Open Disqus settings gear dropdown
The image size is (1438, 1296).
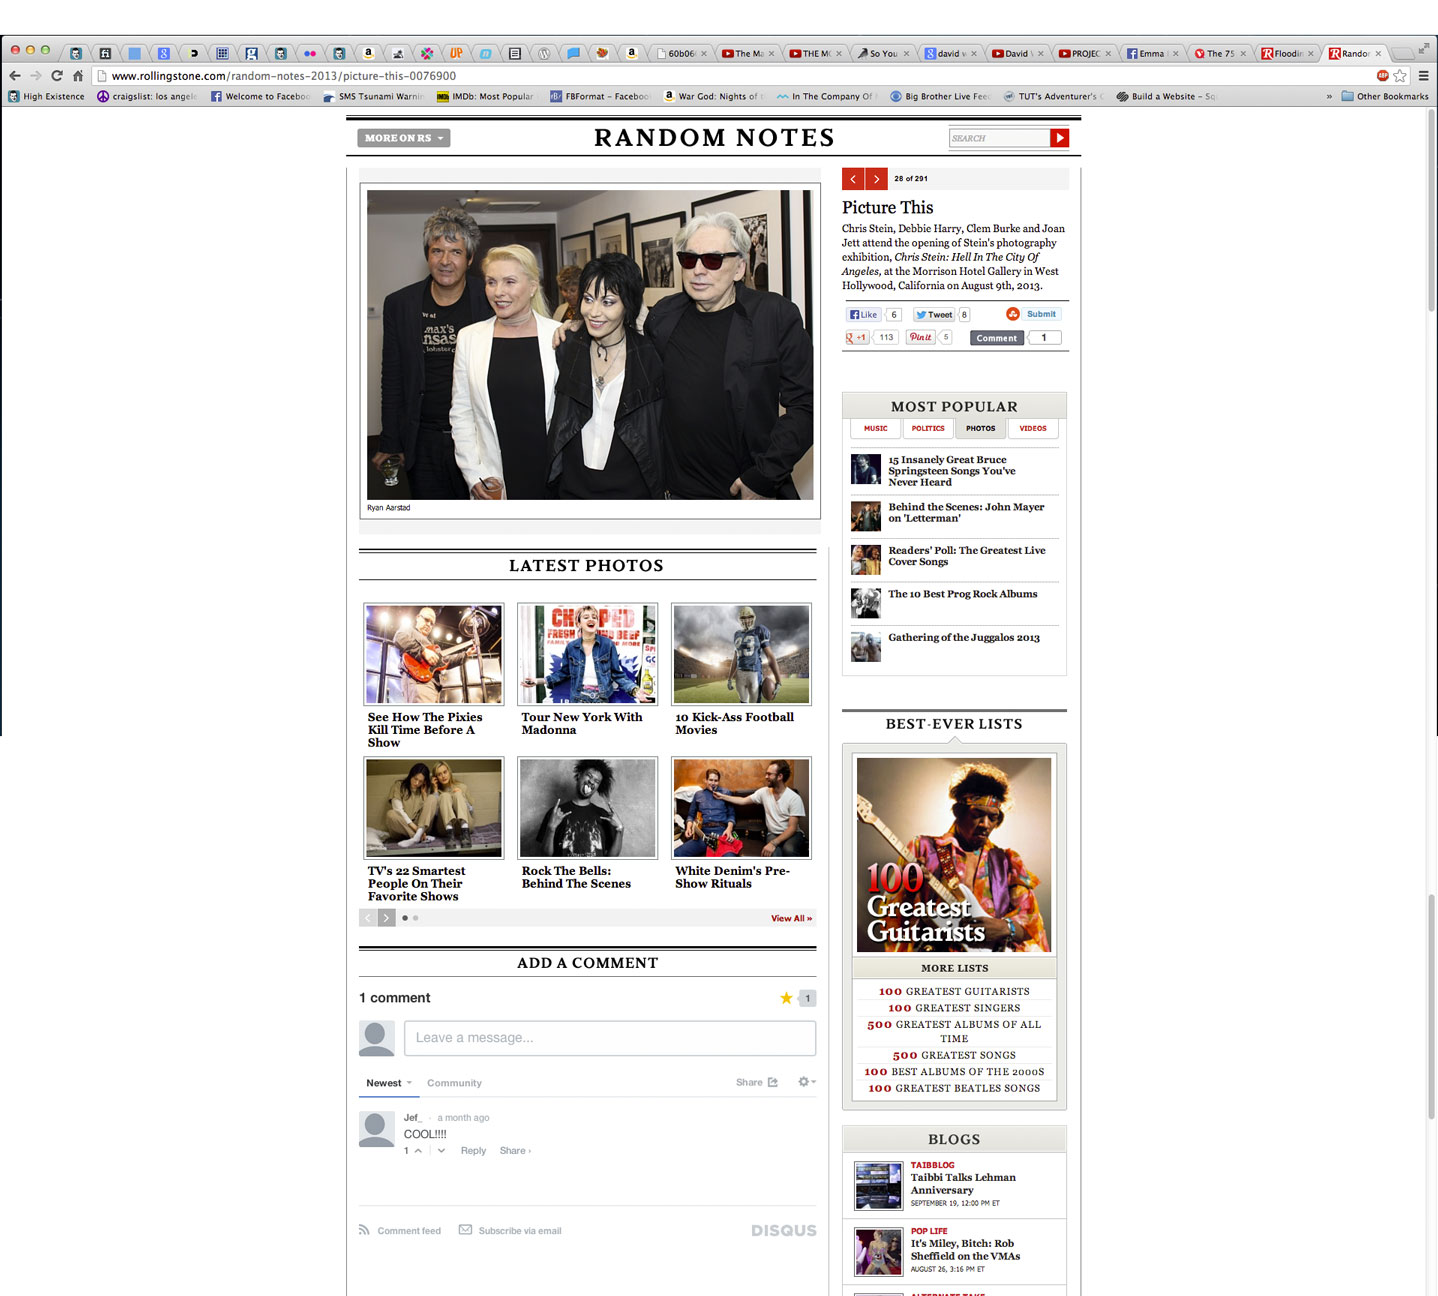[806, 1082]
